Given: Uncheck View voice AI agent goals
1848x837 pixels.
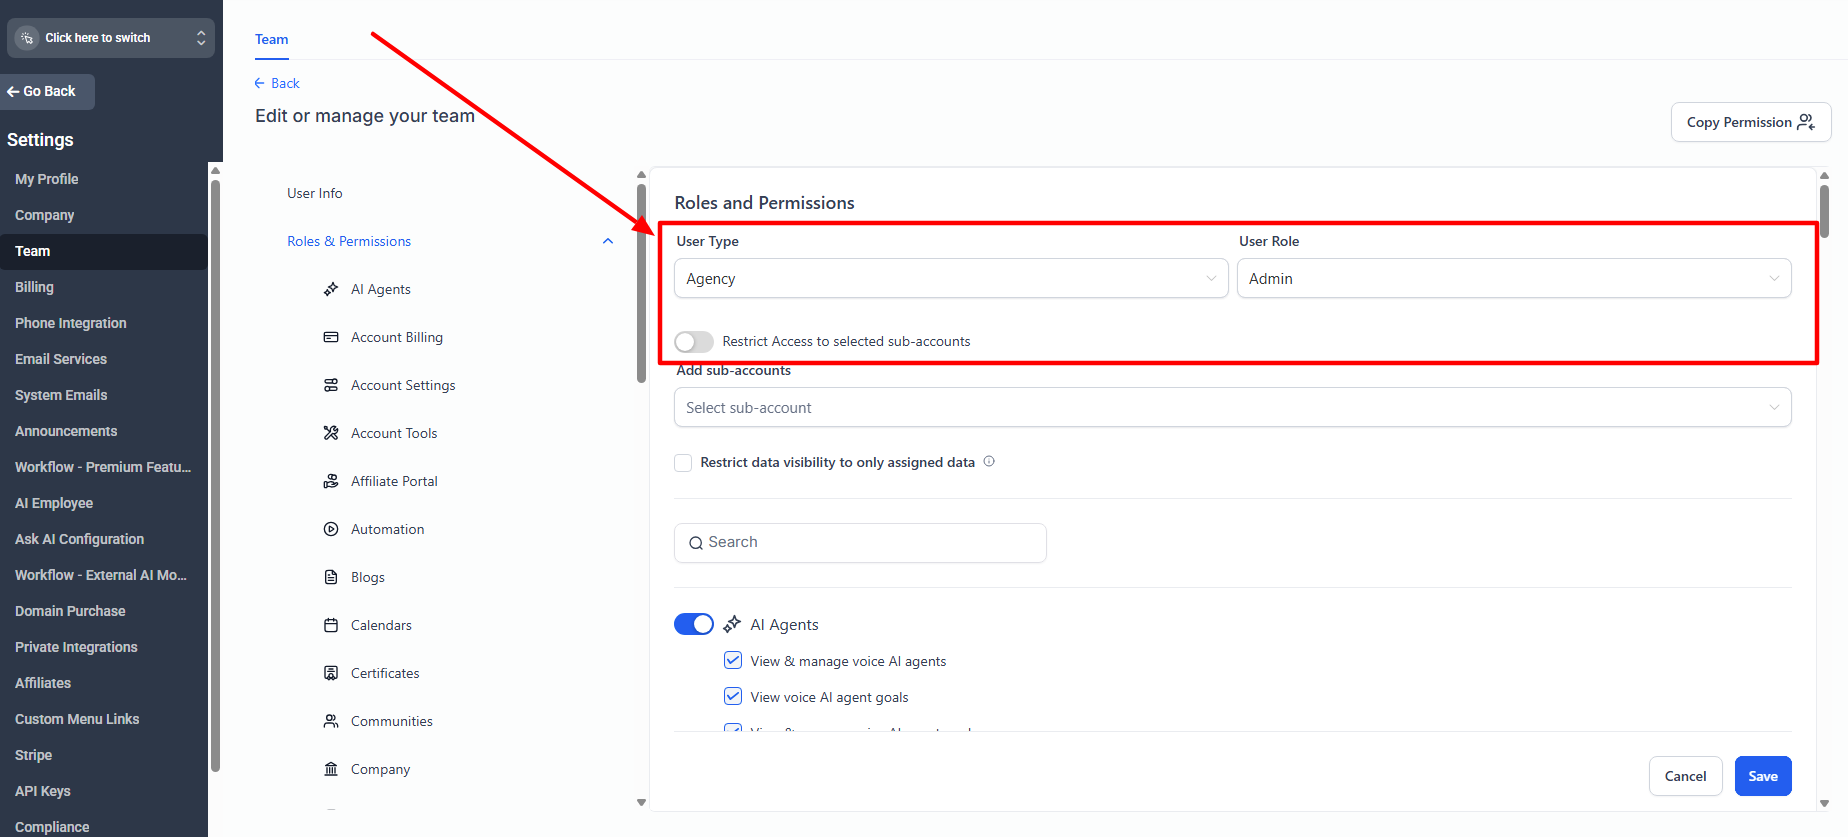Looking at the screenshot, I should pos(733,696).
